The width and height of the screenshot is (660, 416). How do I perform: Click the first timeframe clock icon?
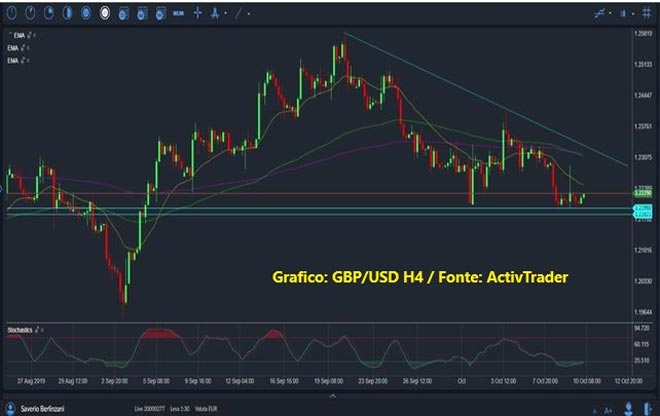click(x=10, y=13)
